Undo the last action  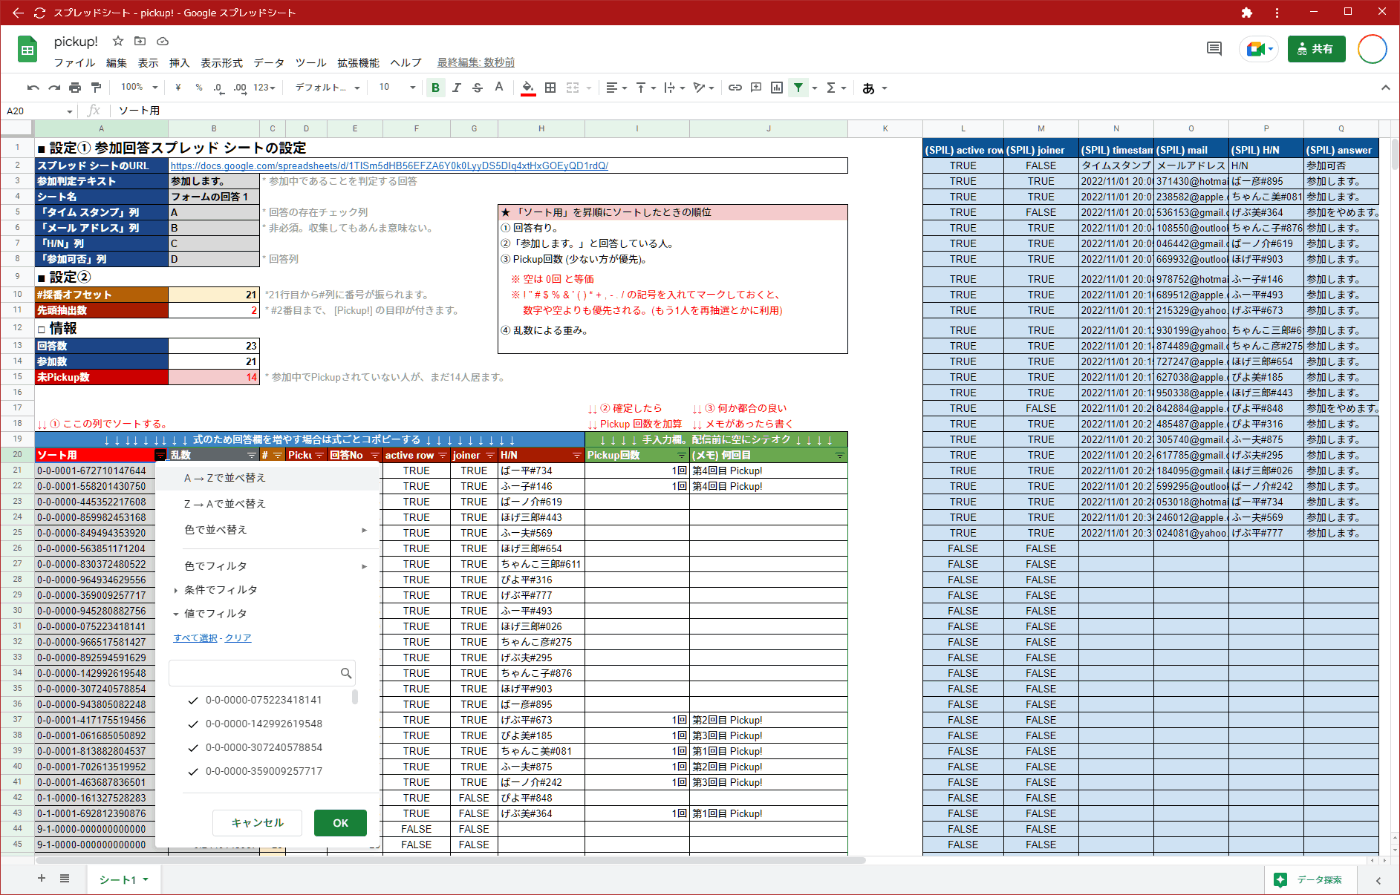click(x=33, y=88)
